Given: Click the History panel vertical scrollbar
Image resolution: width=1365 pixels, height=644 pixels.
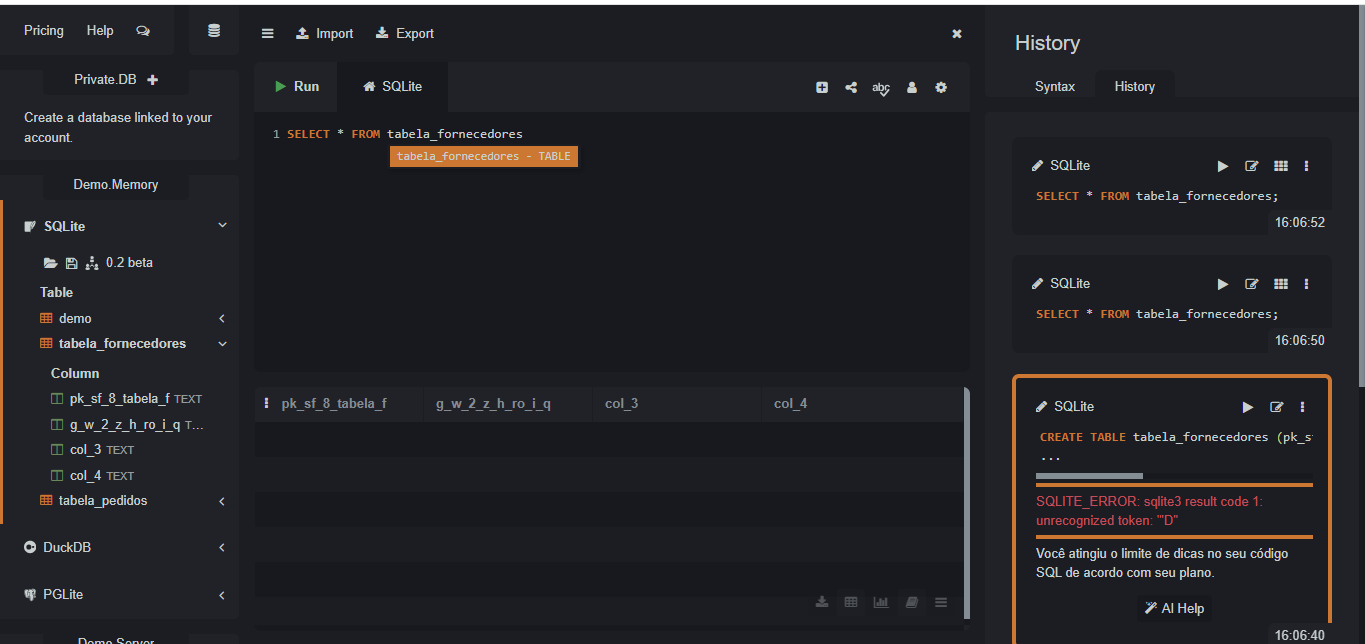Looking at the screenshot, I should [1361, 194].
